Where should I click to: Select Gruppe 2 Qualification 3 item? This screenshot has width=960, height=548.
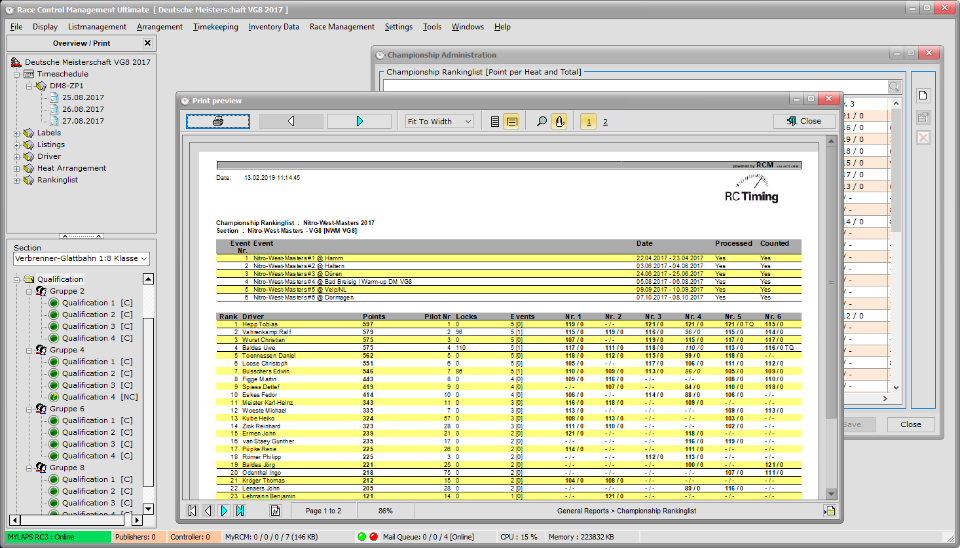point(97,326)
